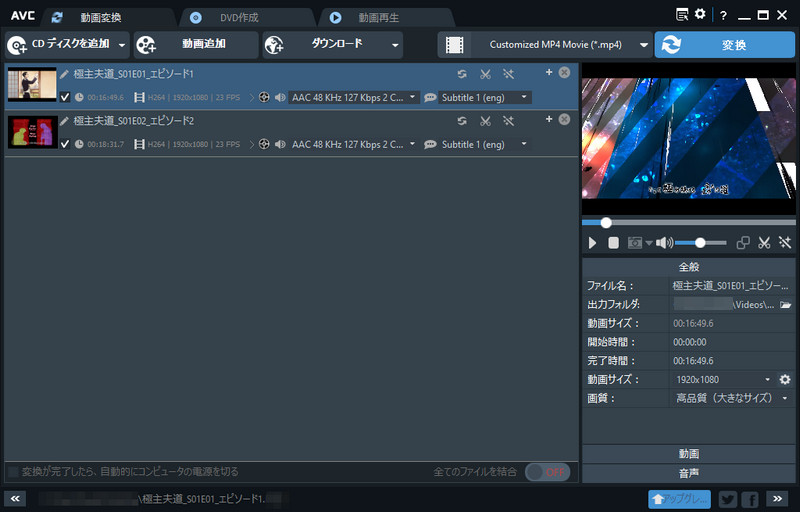Open the 動画変換 tab
800x512 pixels.
pos(108,17)
